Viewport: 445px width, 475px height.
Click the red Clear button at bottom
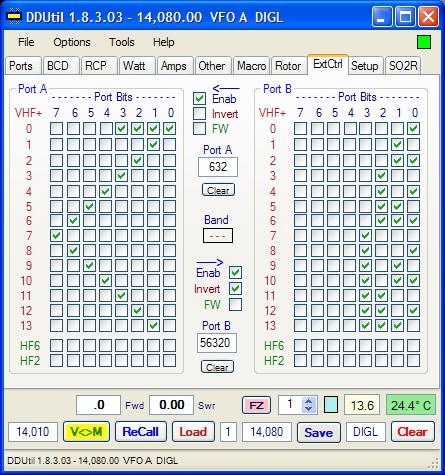pyautogui.click(x=413, y=432)
